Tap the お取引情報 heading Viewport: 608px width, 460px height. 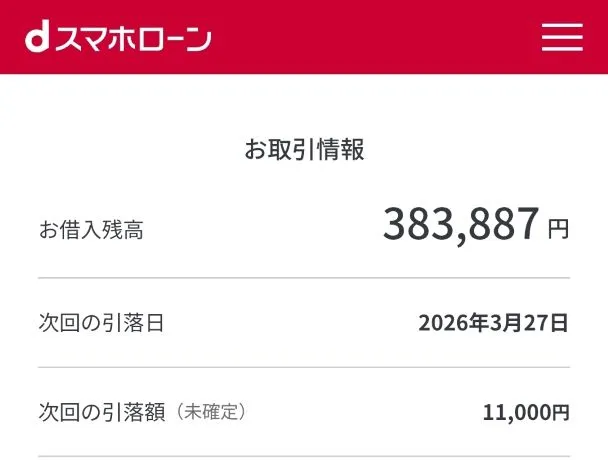click(x=304, y=150)
